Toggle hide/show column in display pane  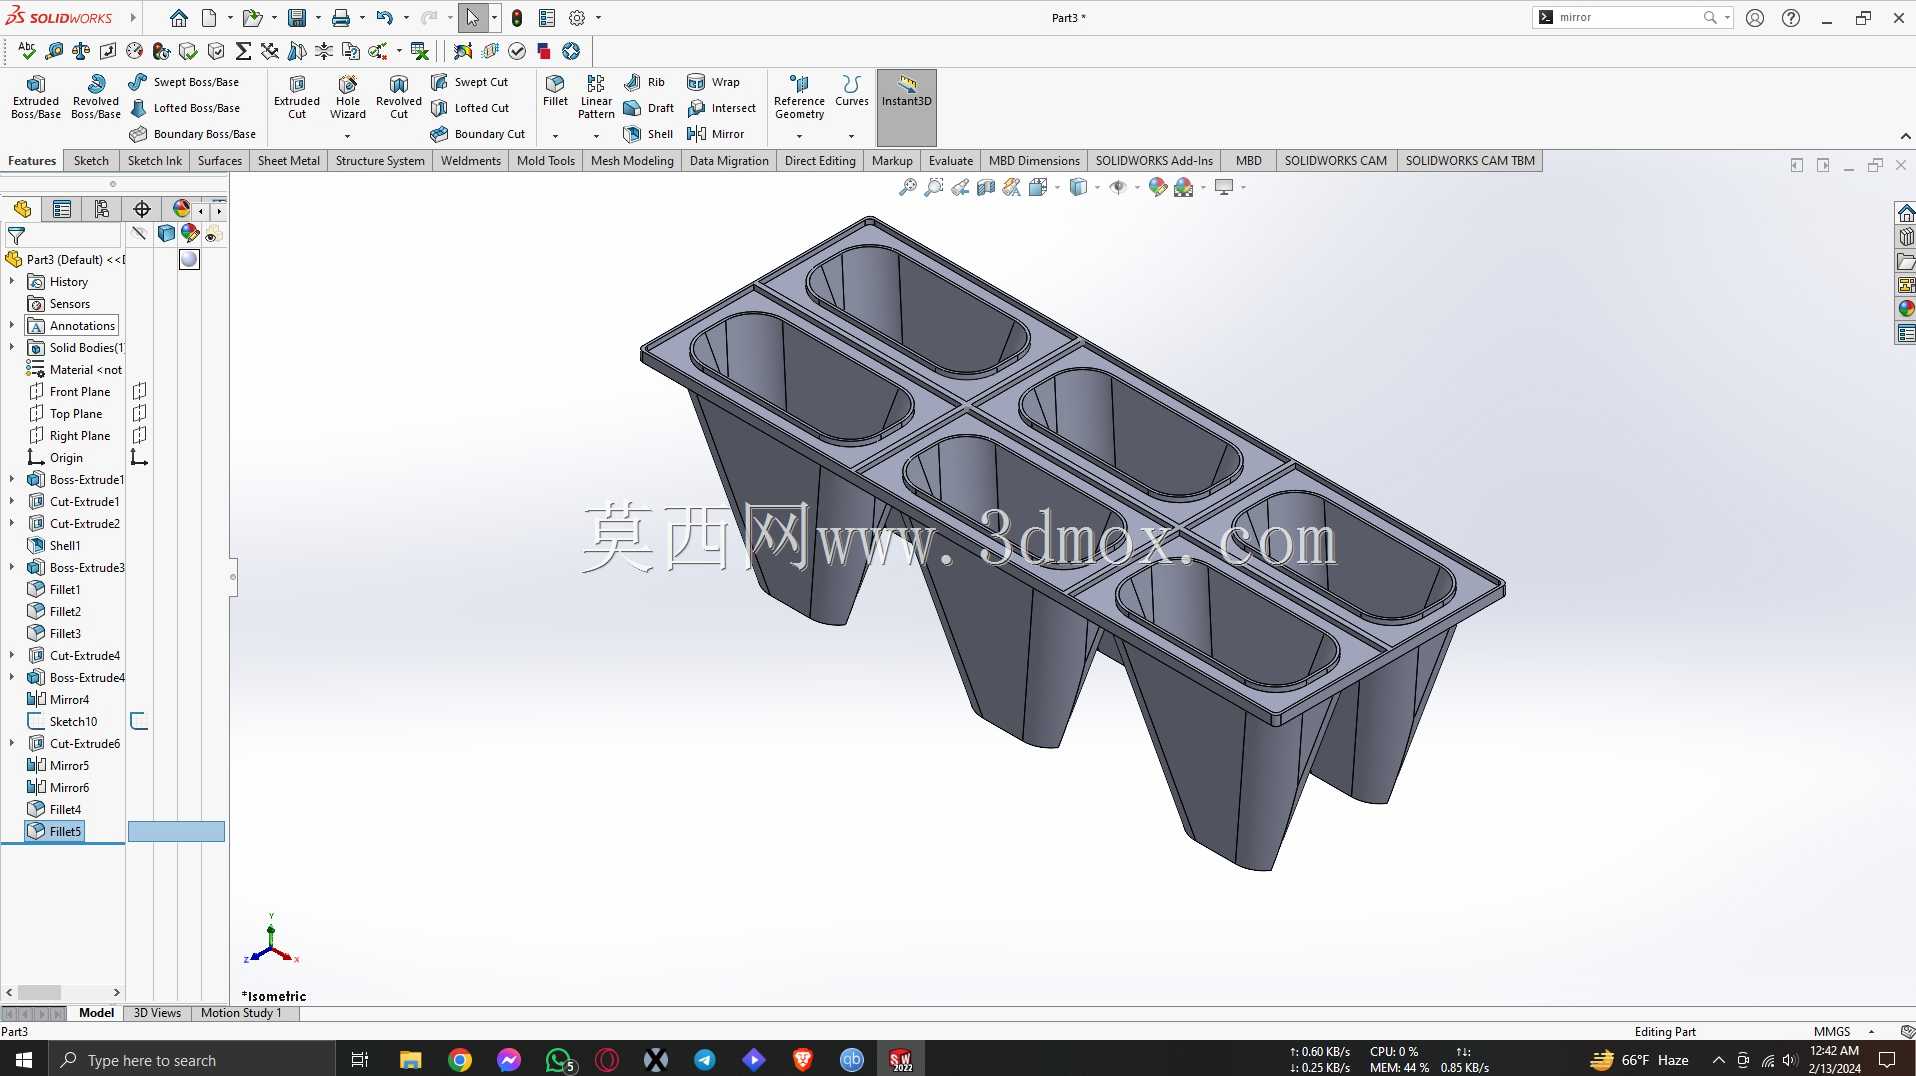click(x=139, y=234)
